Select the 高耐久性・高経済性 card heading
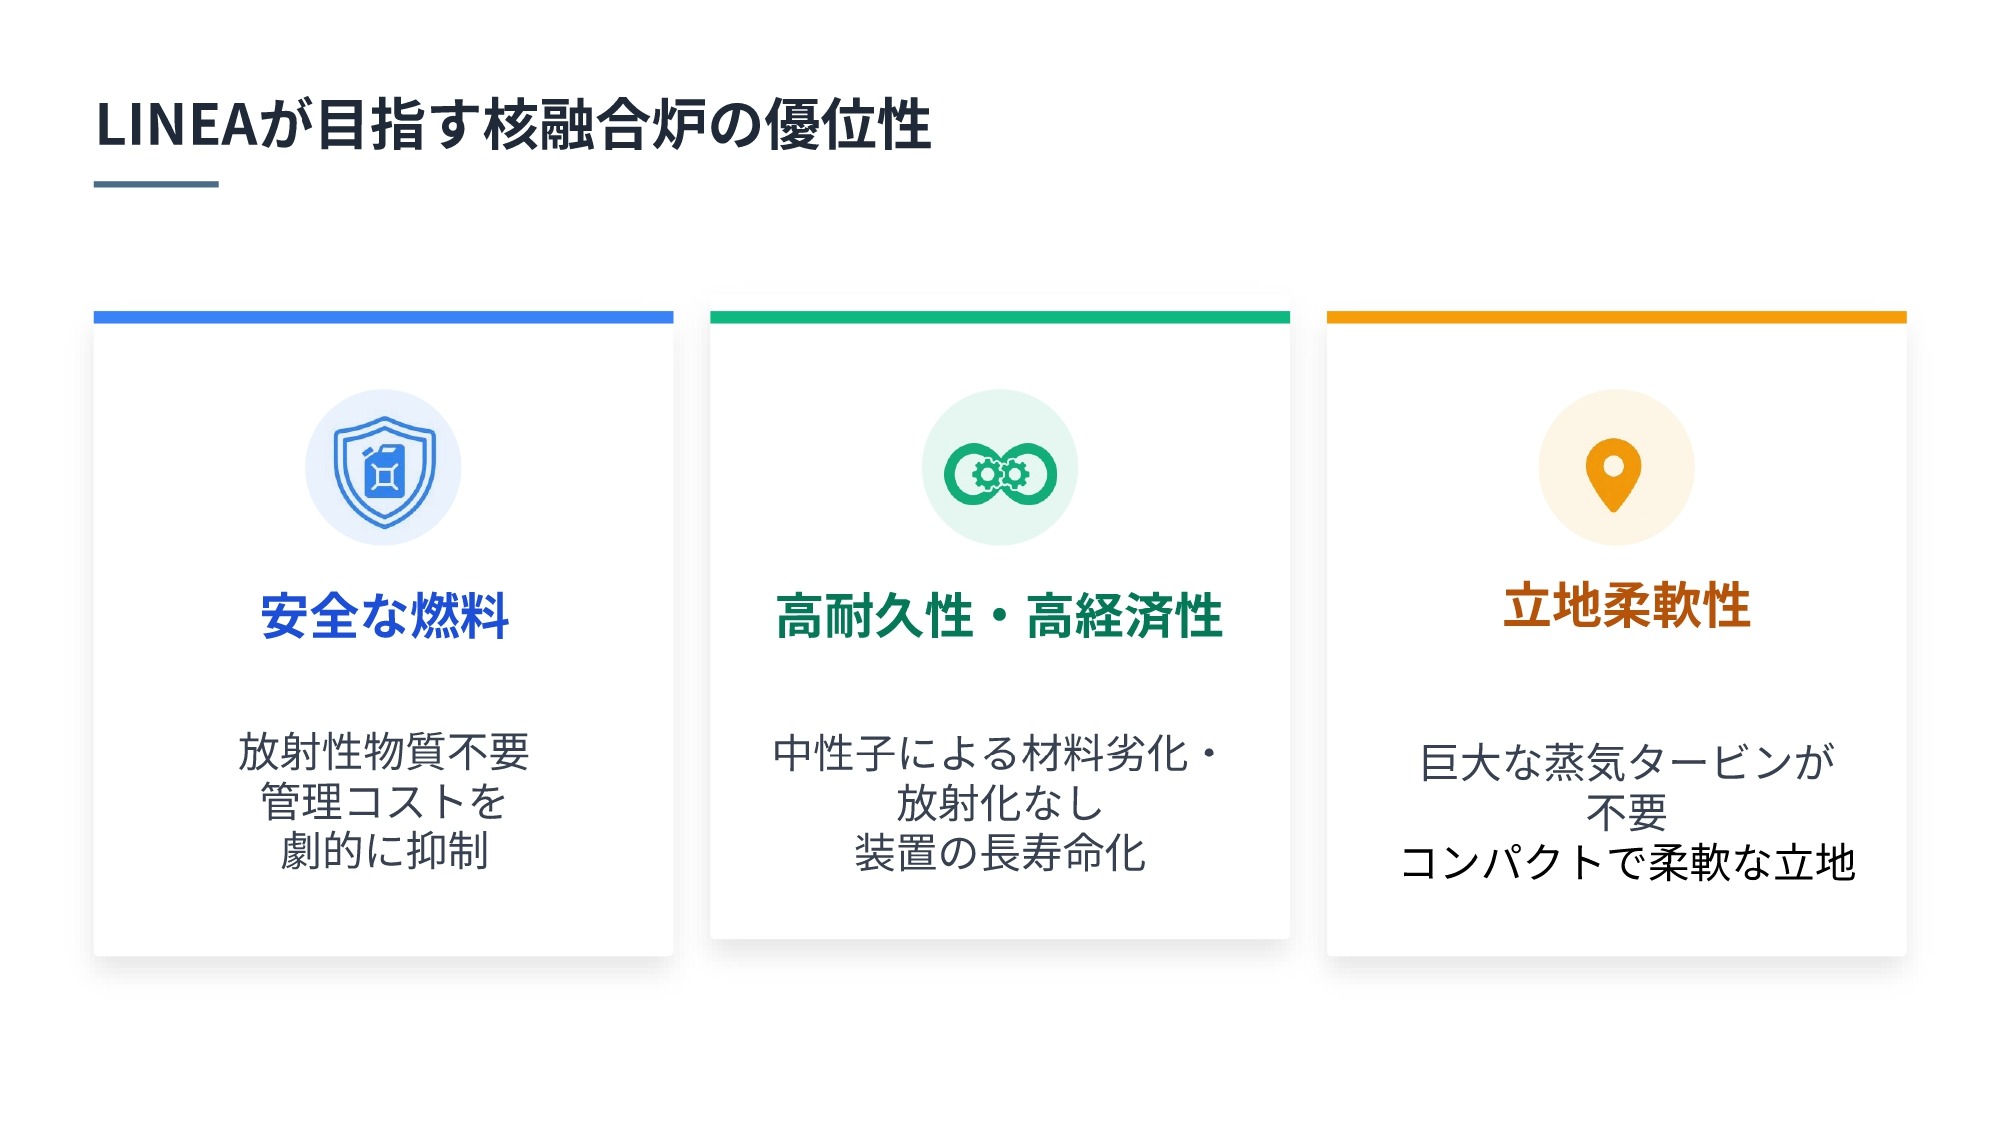 click(x=1000, y=615)
